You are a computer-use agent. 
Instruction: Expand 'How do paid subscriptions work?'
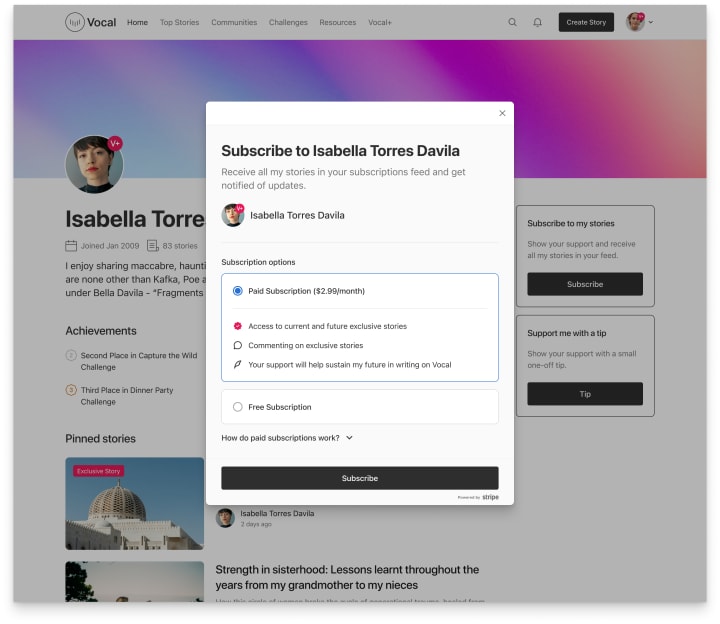pos(287,438)
